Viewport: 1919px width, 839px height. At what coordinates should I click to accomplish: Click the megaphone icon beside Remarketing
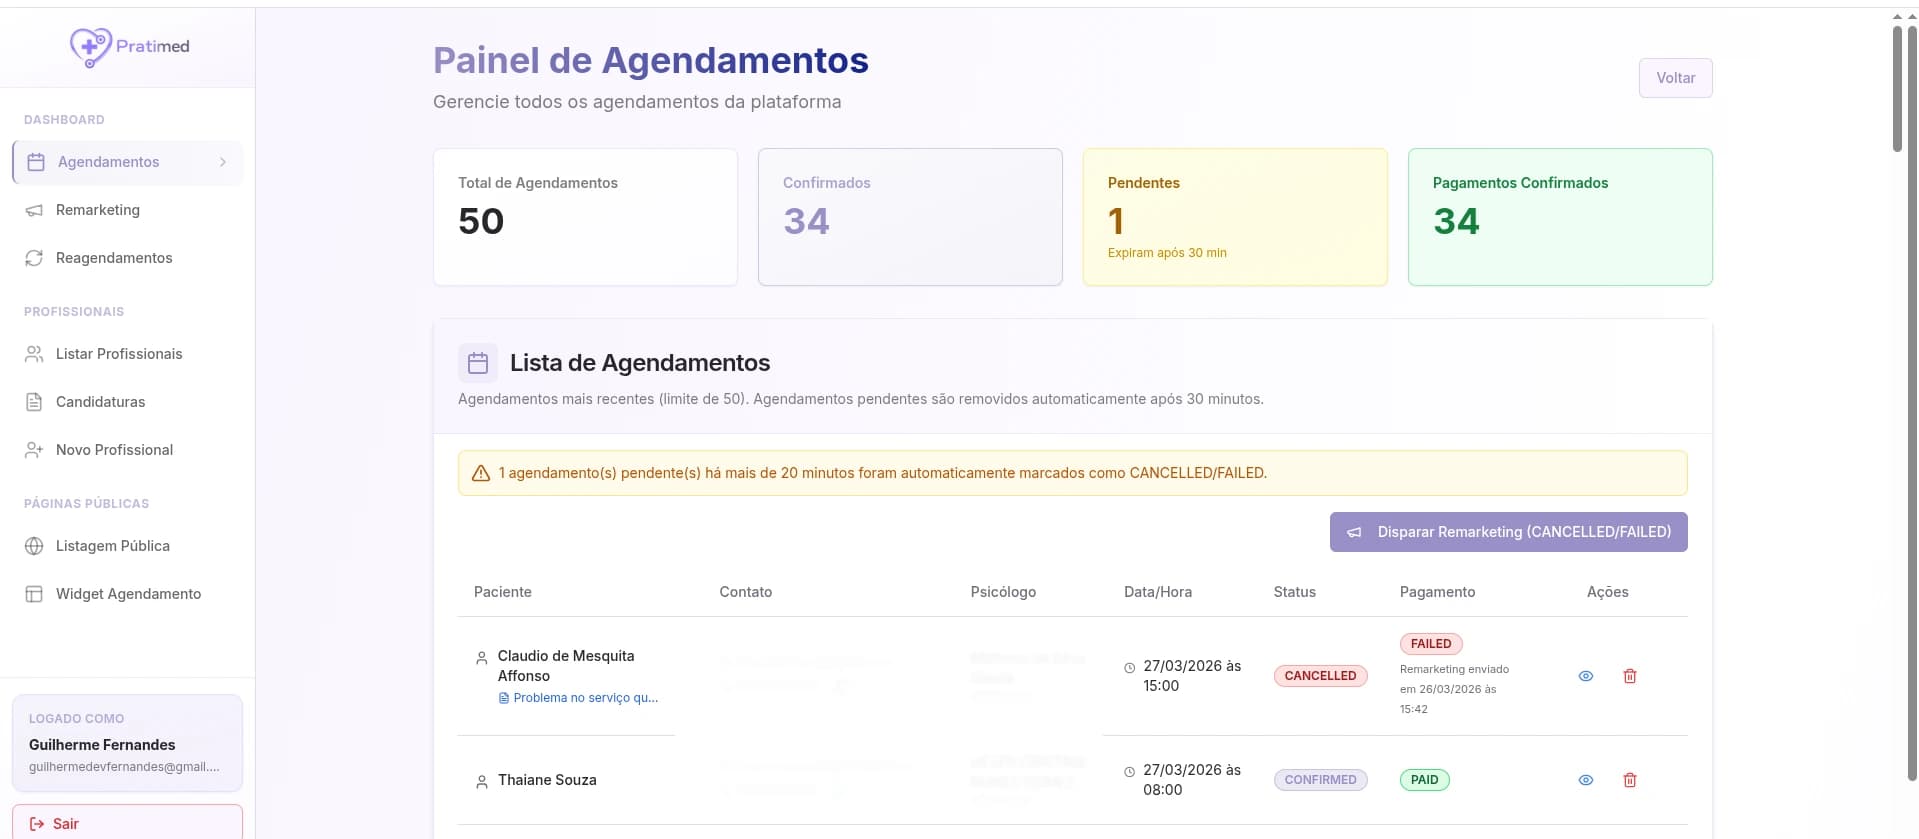point(34,210)
